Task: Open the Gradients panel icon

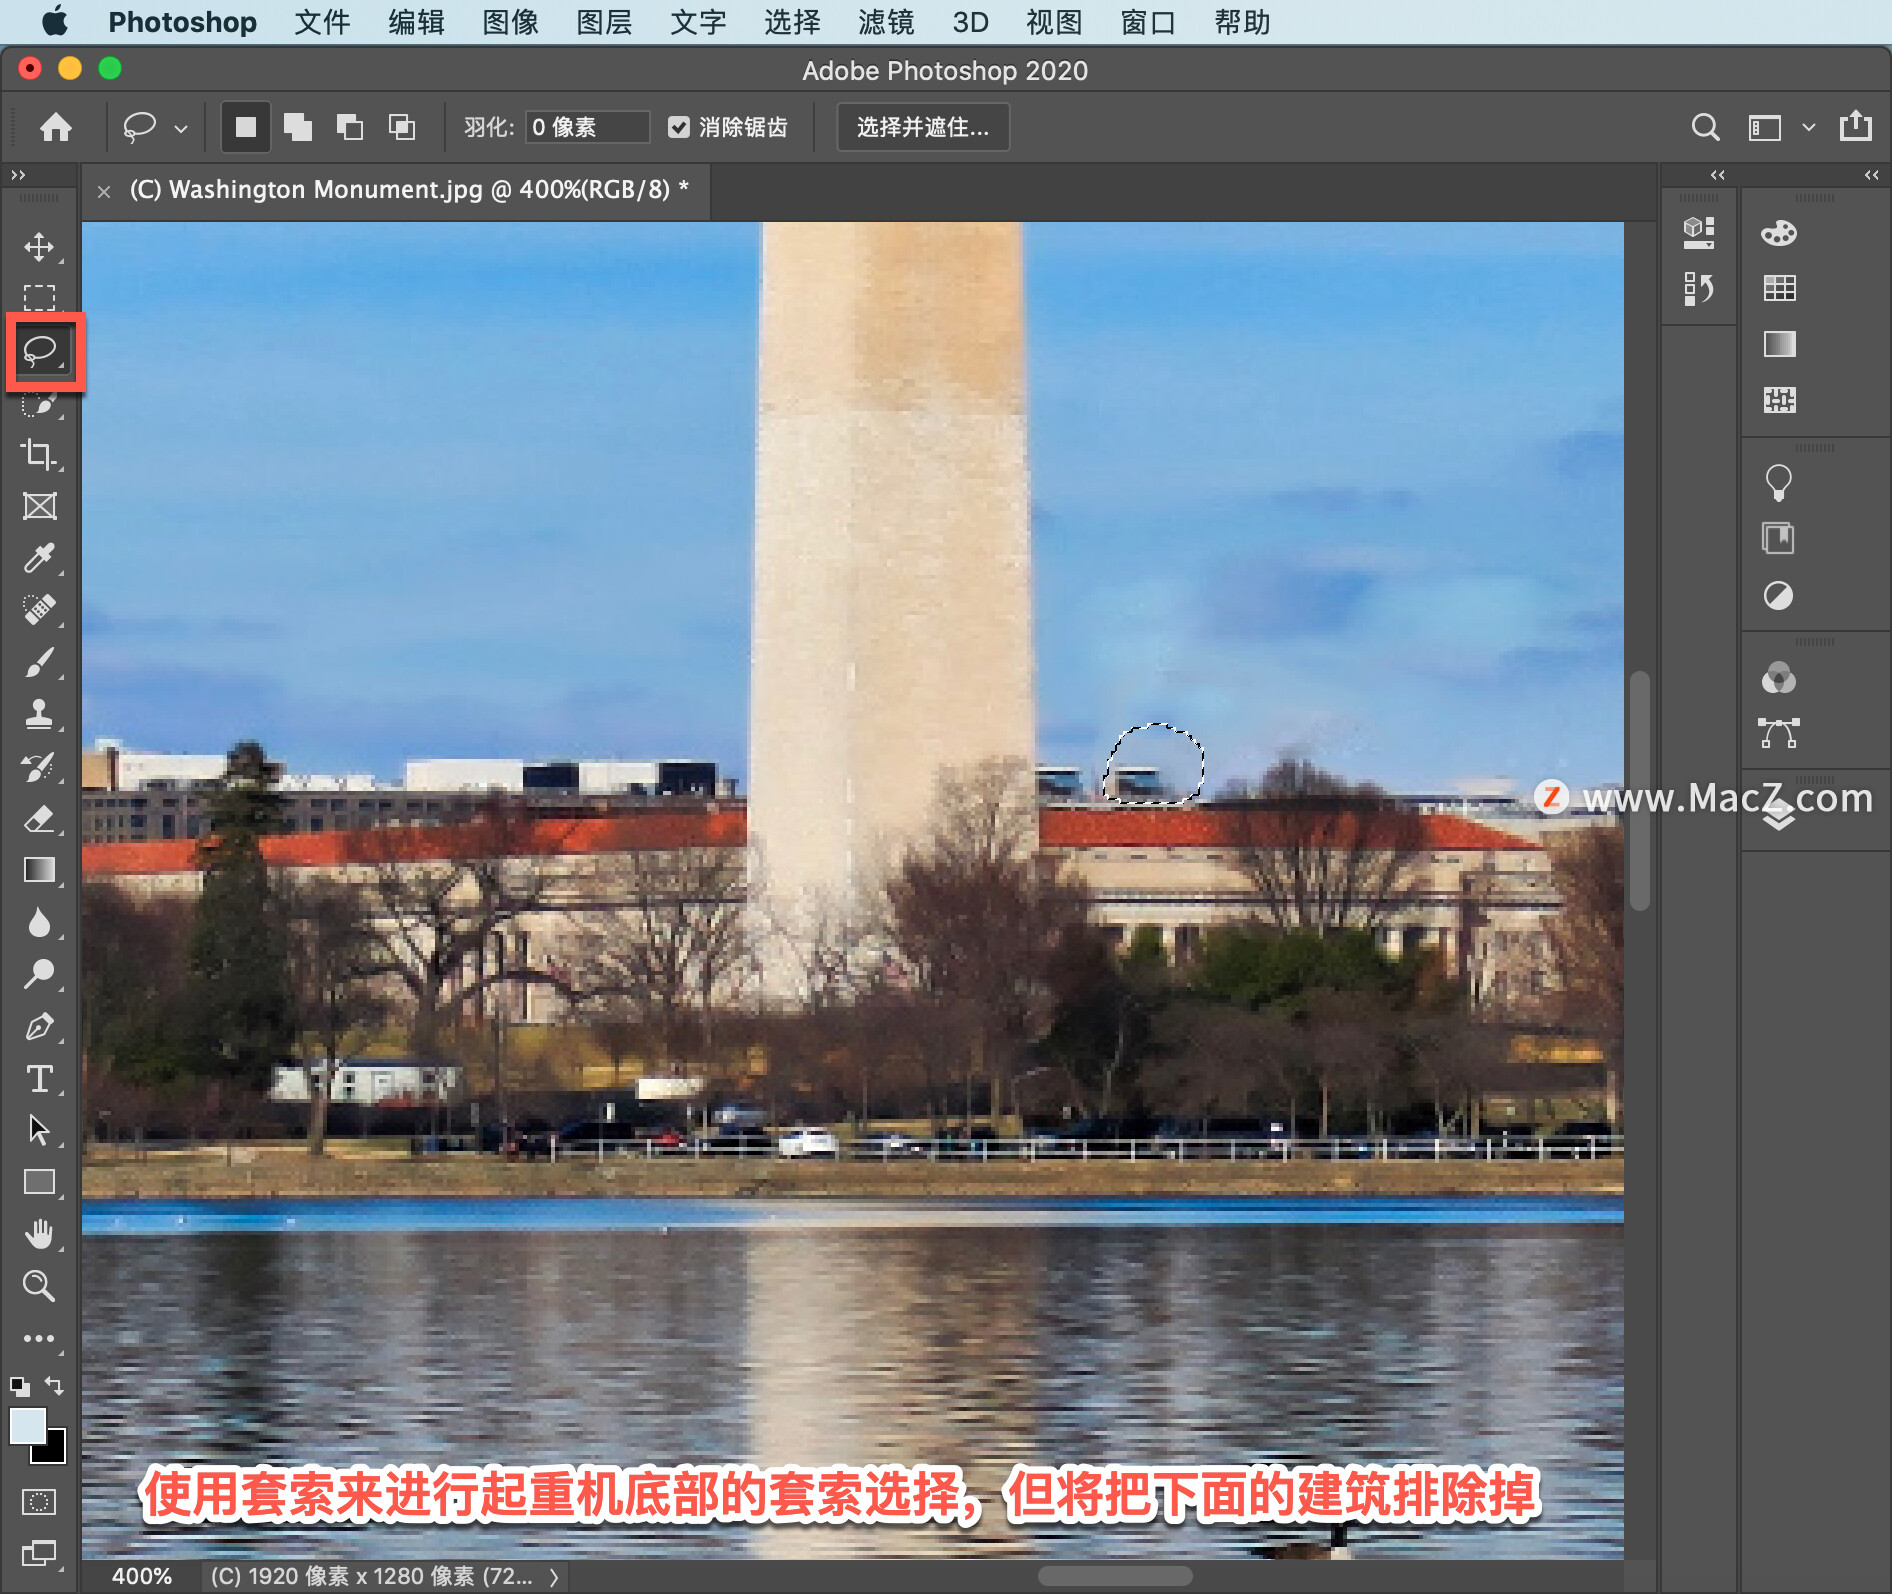Action: pos(1779,345)
